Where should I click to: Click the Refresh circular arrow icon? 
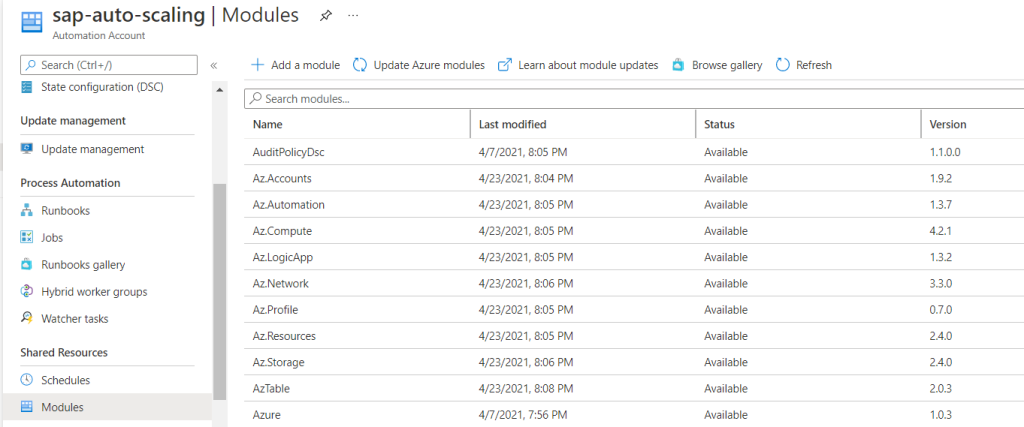click(783, 65)
